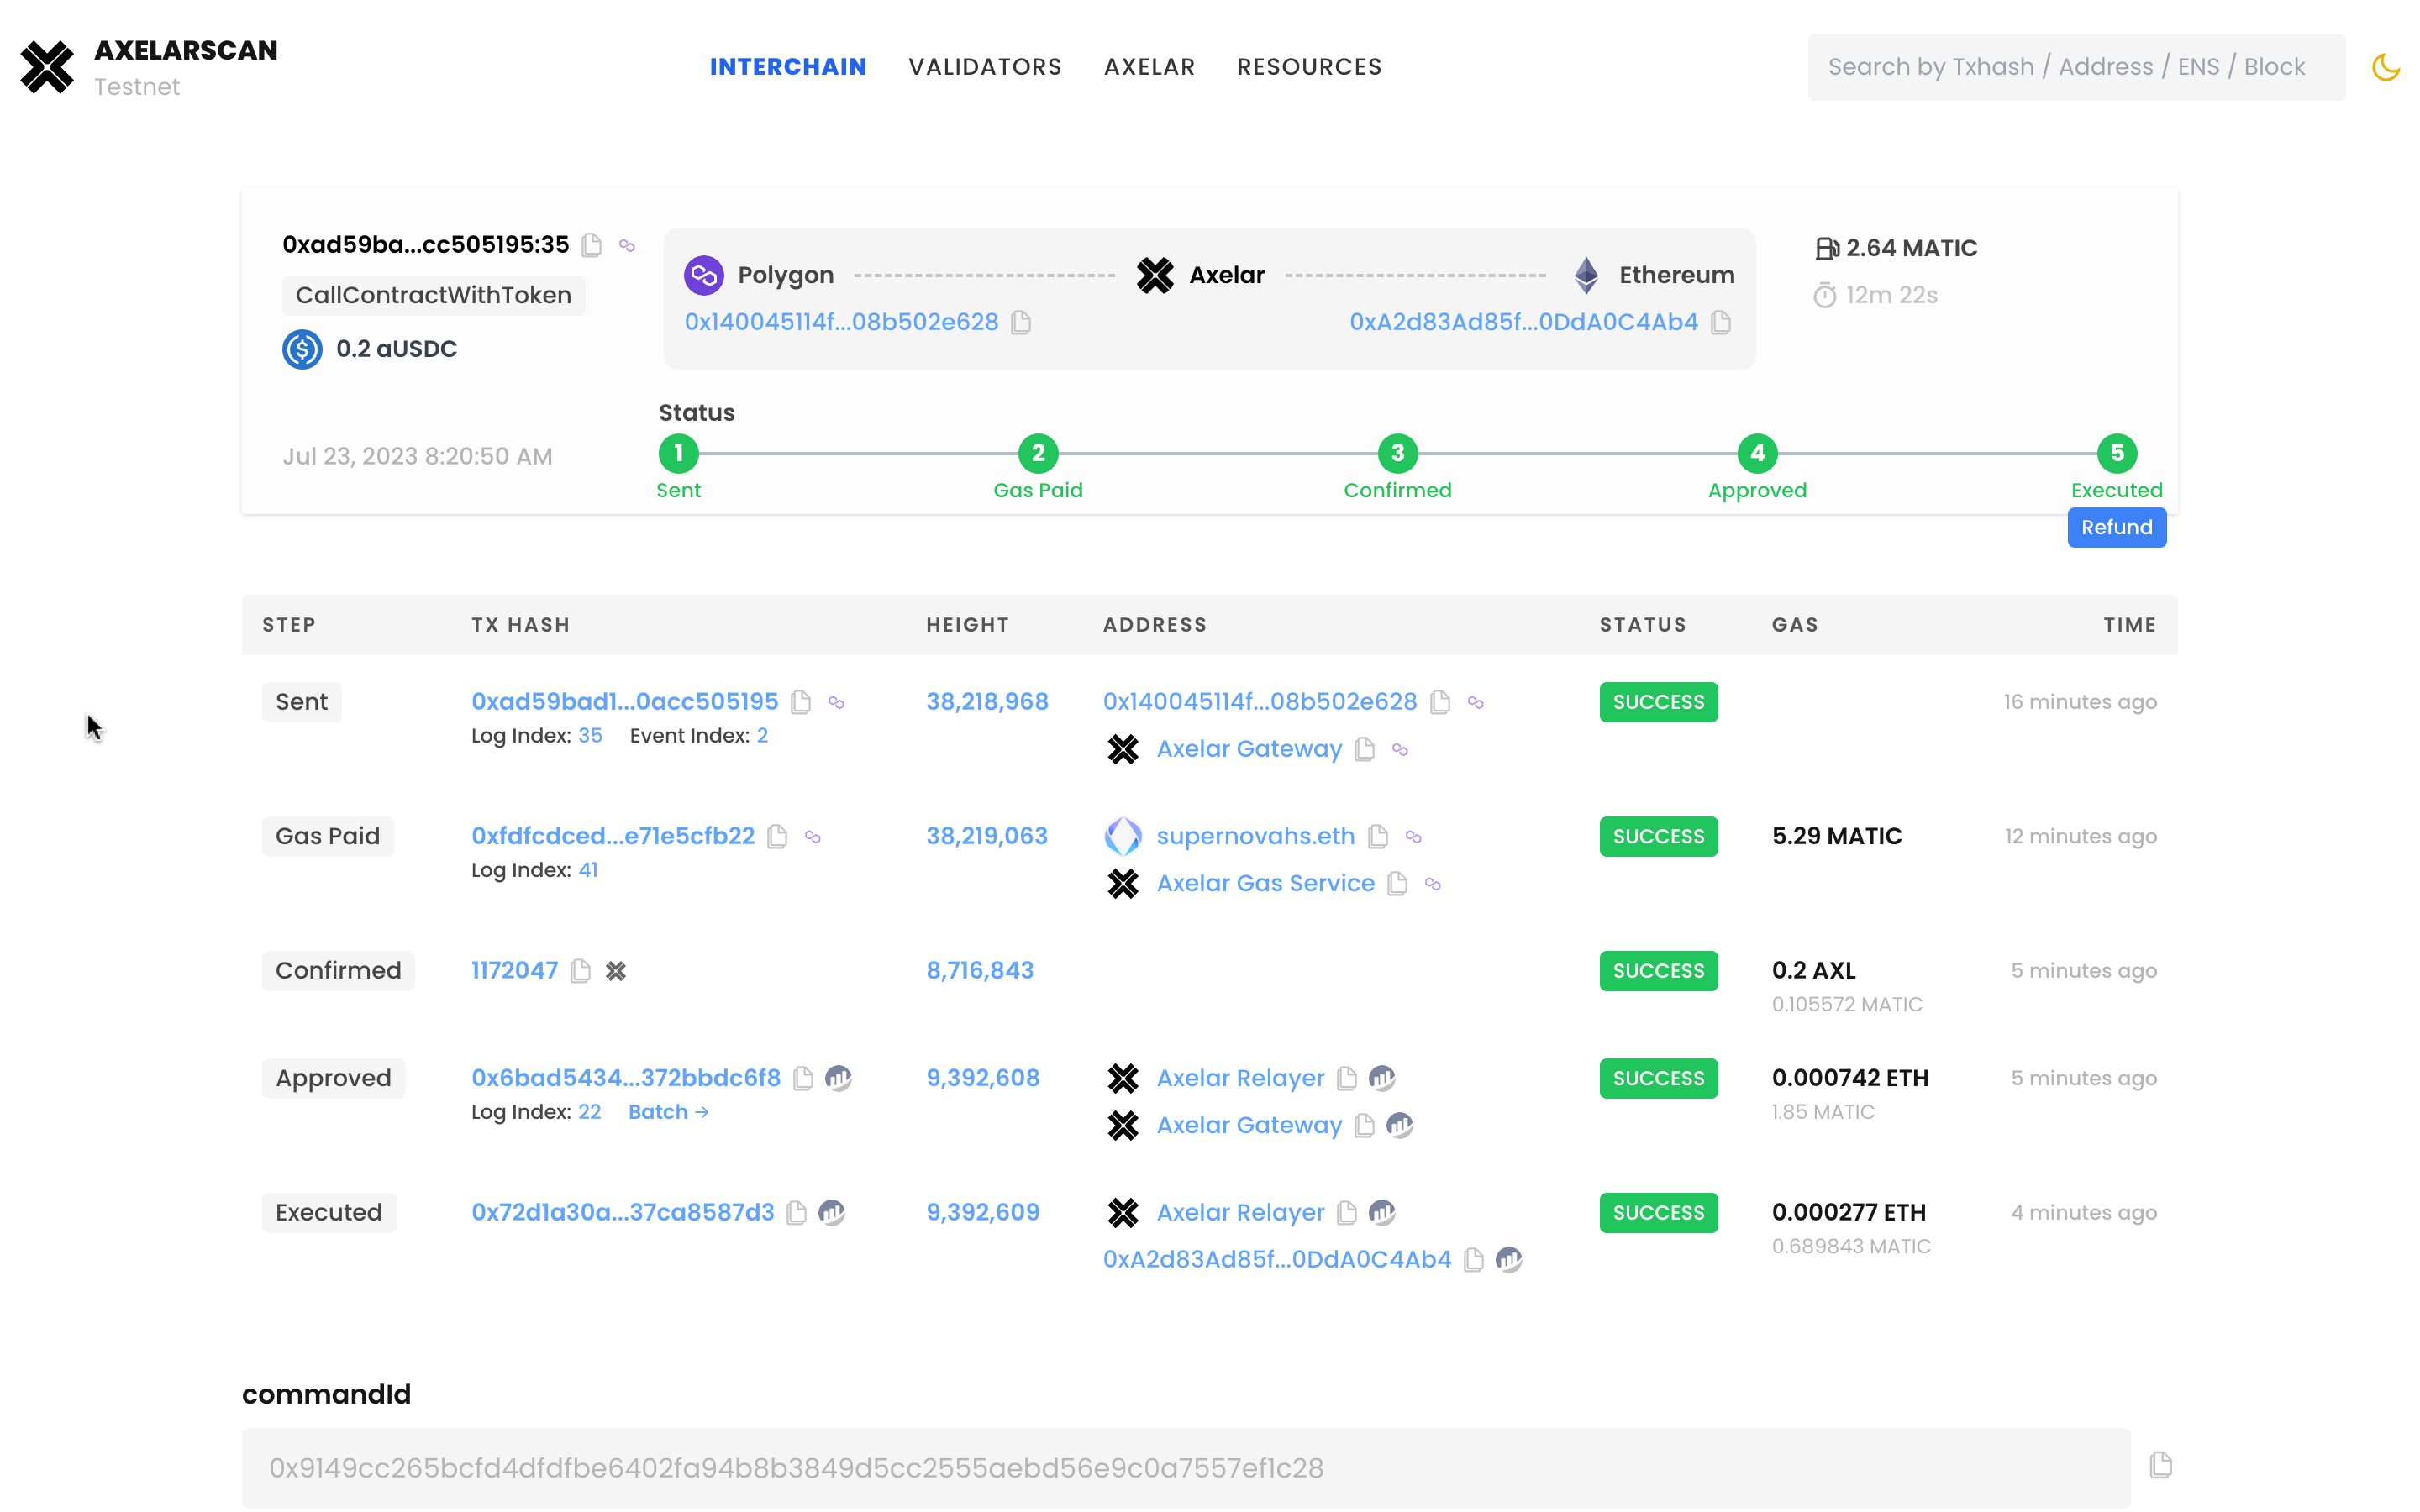This screenshot has width=2420, height=1512.
Task: Copy the Gas Paid tx hash
Action: click(x=777, y=836)
